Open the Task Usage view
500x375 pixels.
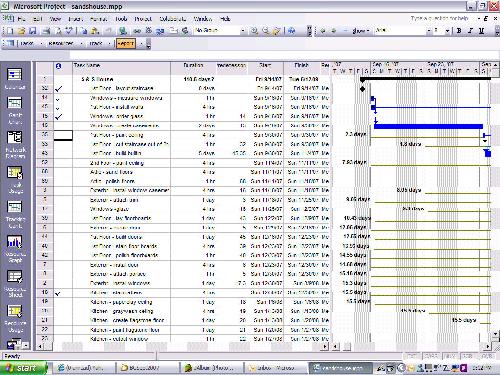tap(15, 180)
